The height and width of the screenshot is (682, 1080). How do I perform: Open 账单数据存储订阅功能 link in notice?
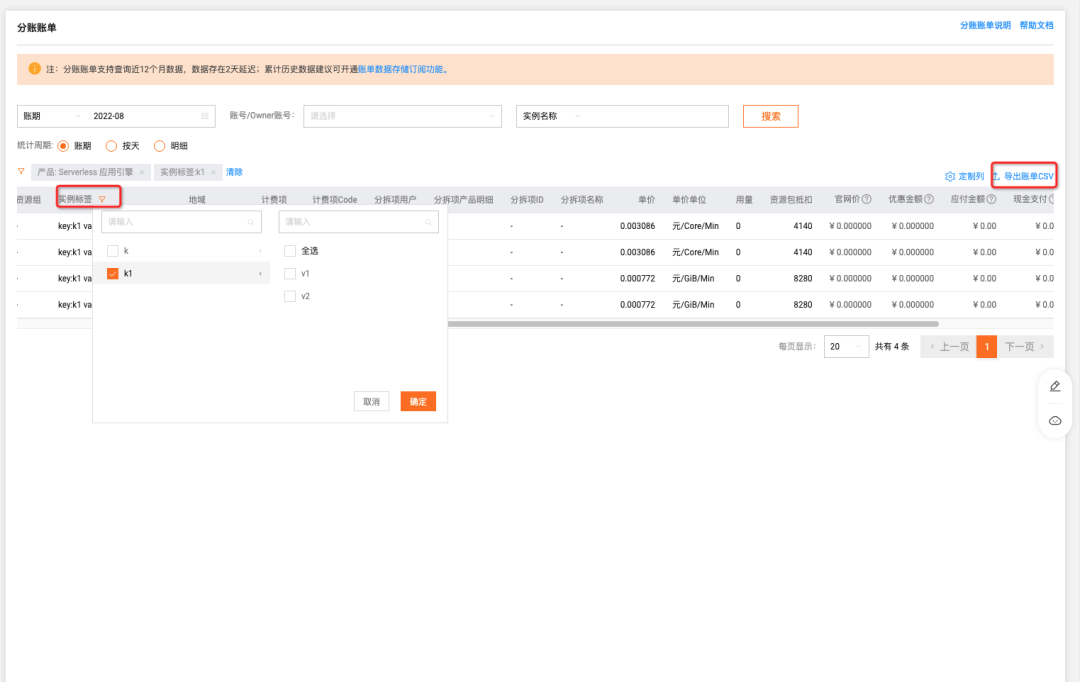[400, 69]
